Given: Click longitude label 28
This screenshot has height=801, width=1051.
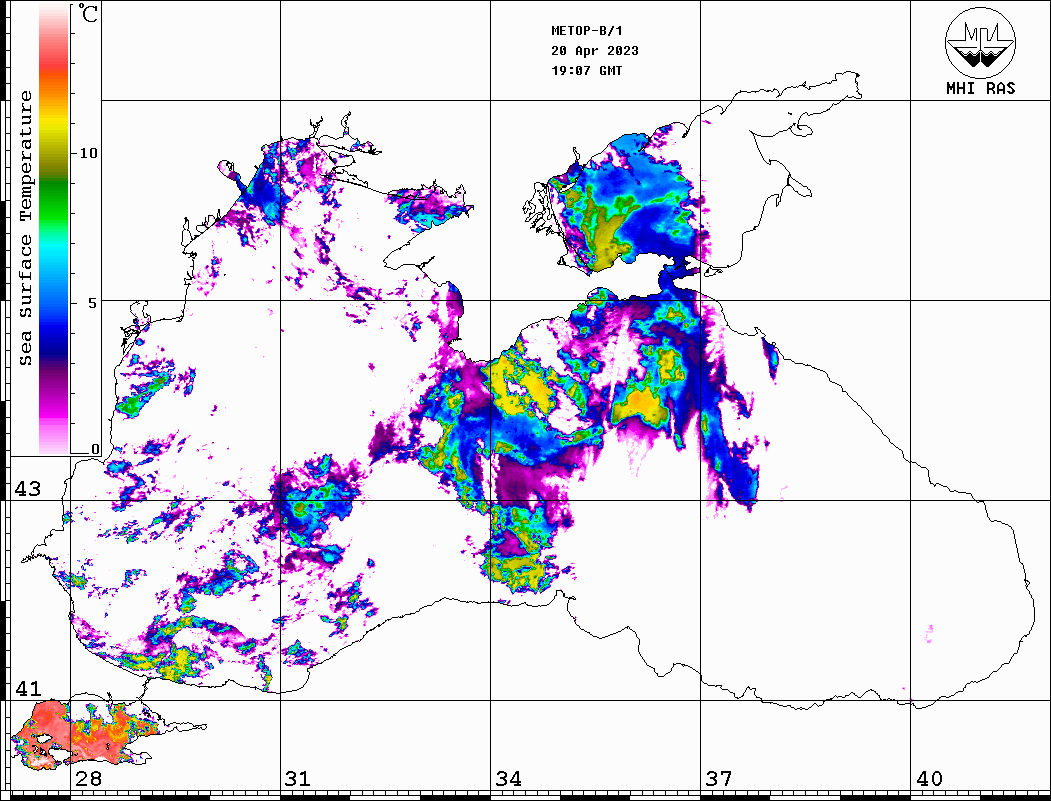Looking at the screenshot, I should pos(88,779).
